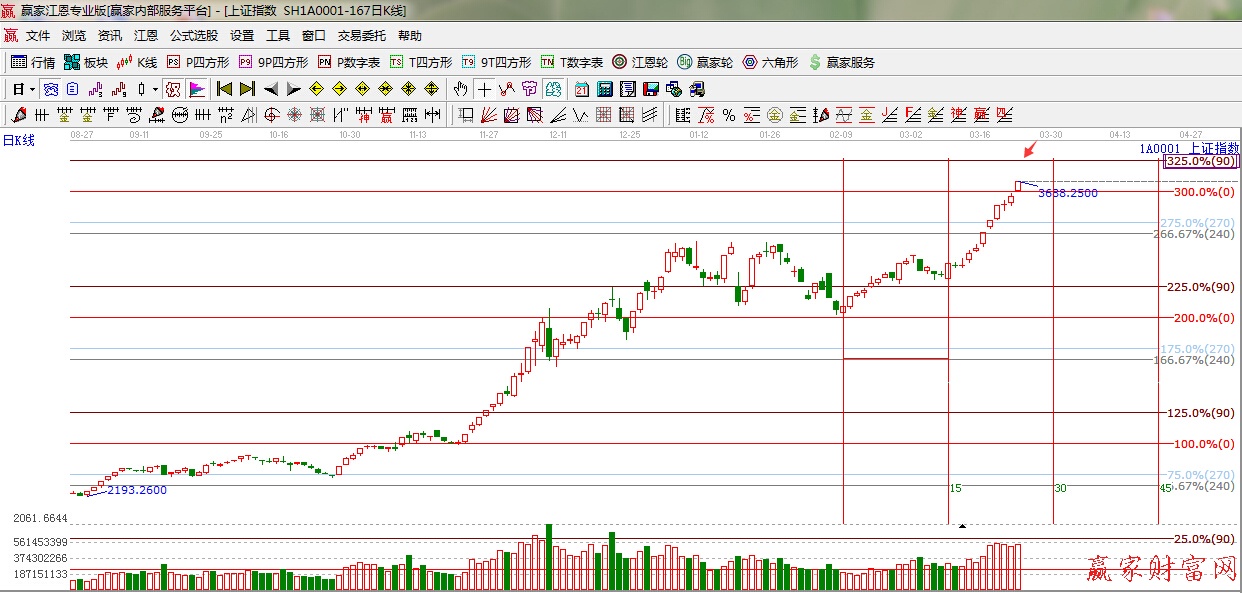Click the 行情 quotes button

pyautogui.click(x=33, y=62)
